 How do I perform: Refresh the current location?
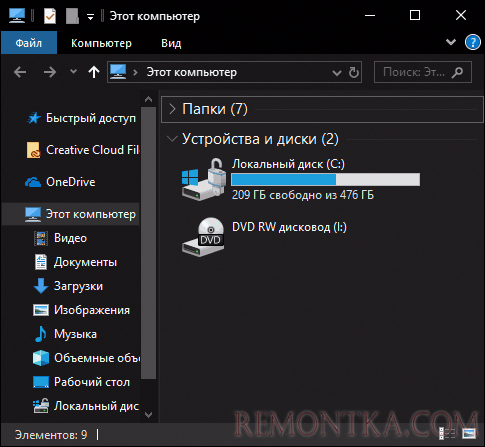click(354, 72)
